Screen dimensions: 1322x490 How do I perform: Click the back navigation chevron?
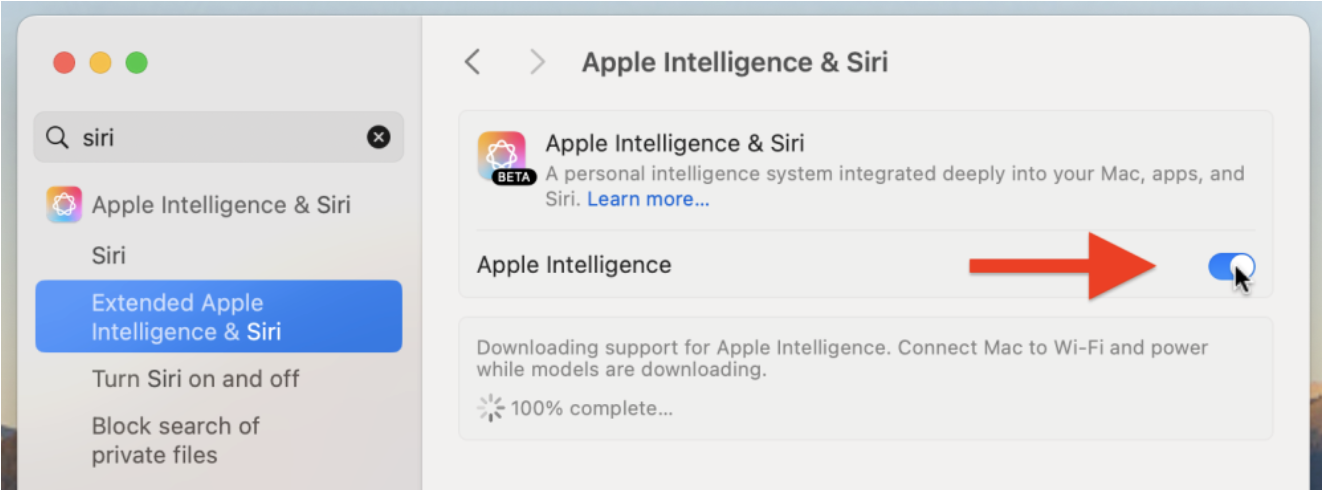click(x=473, y=63)
